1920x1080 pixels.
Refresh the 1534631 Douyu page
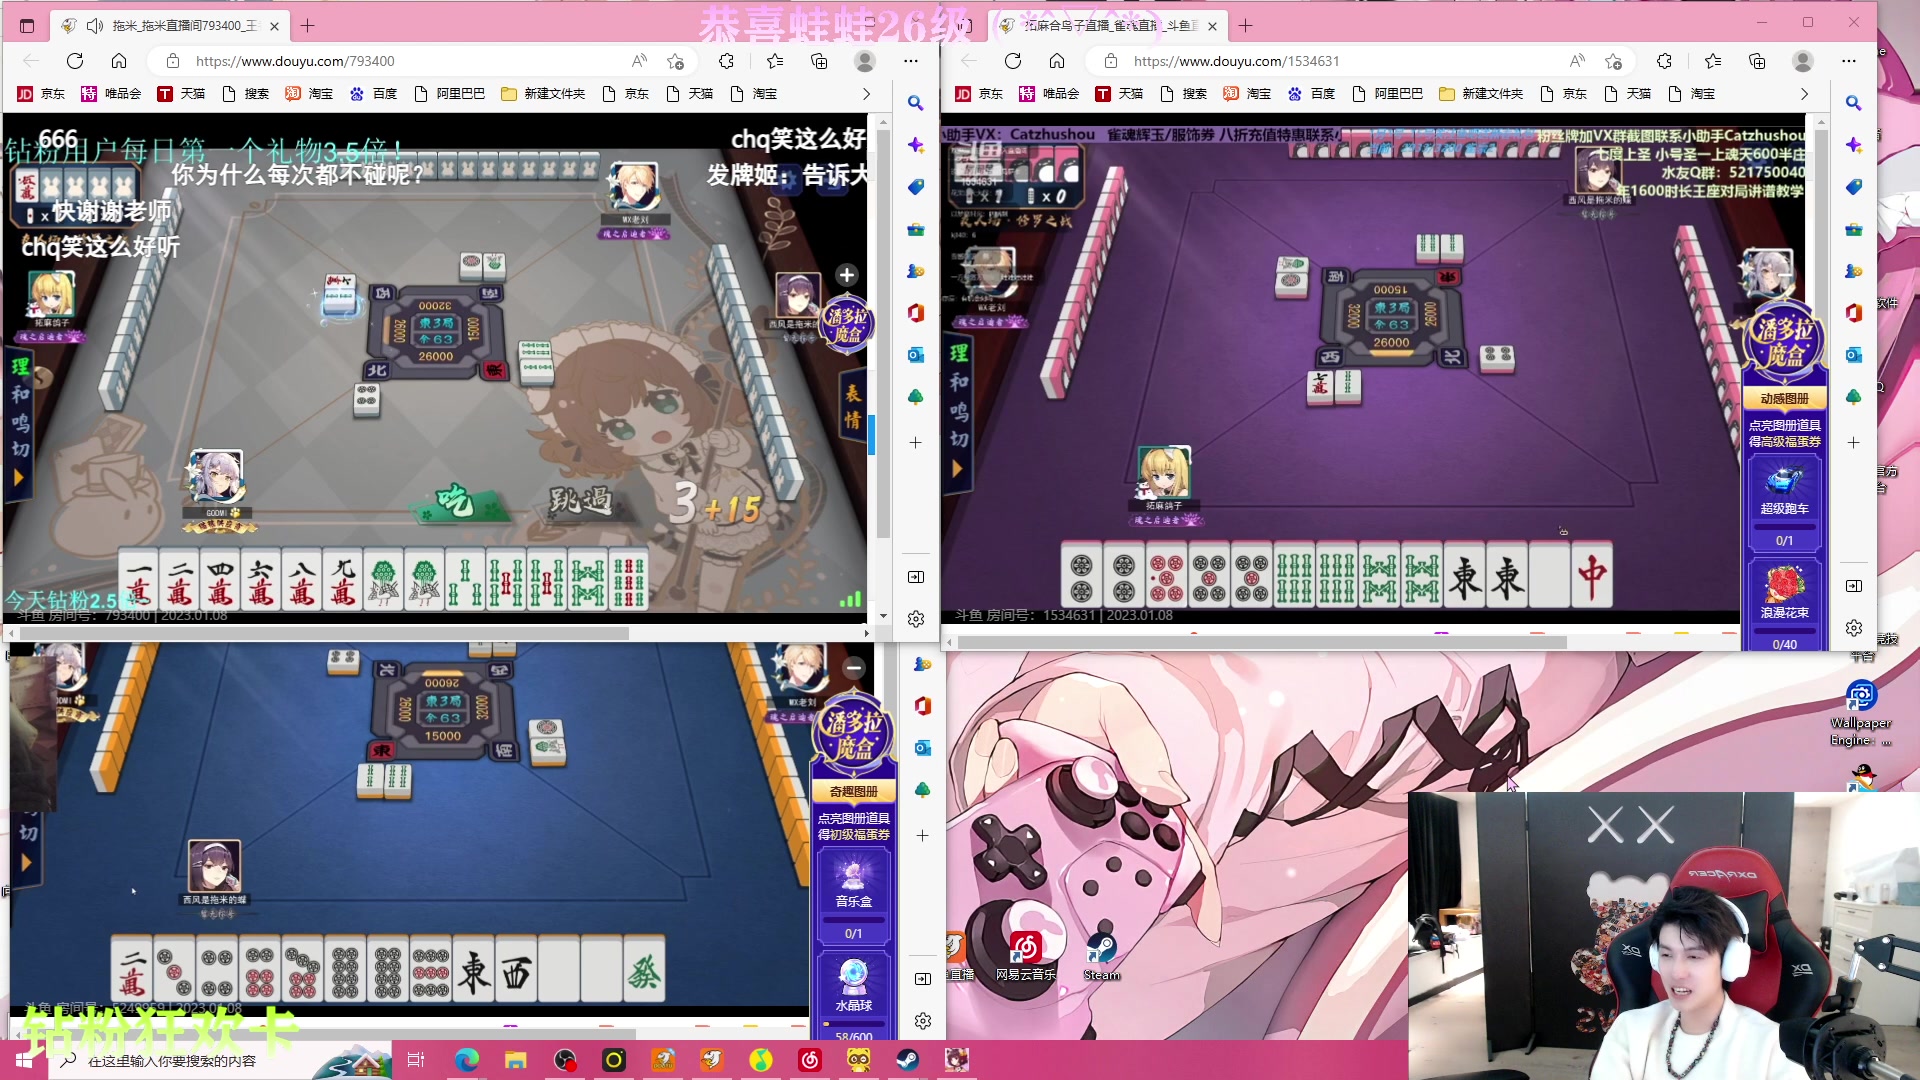click(x=1013, y=61)
